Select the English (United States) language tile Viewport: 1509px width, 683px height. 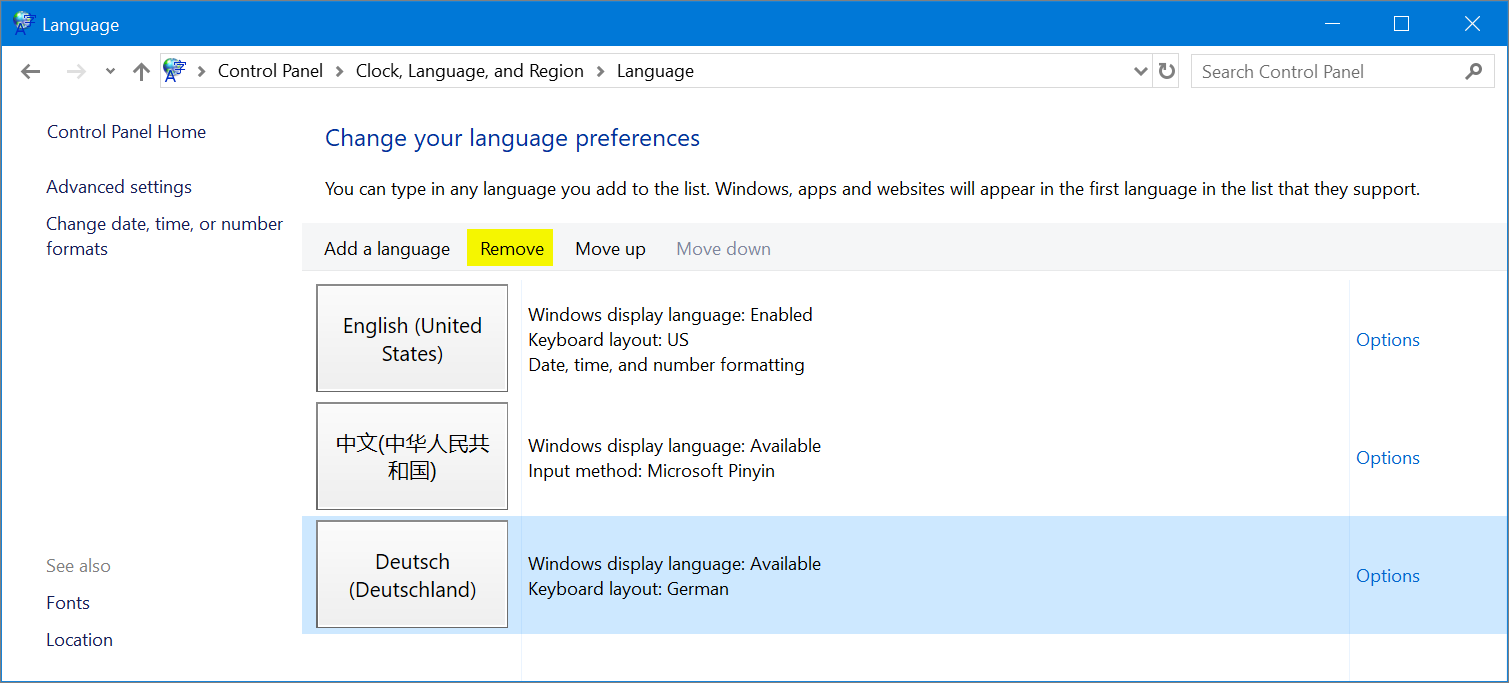pos(412,339)
